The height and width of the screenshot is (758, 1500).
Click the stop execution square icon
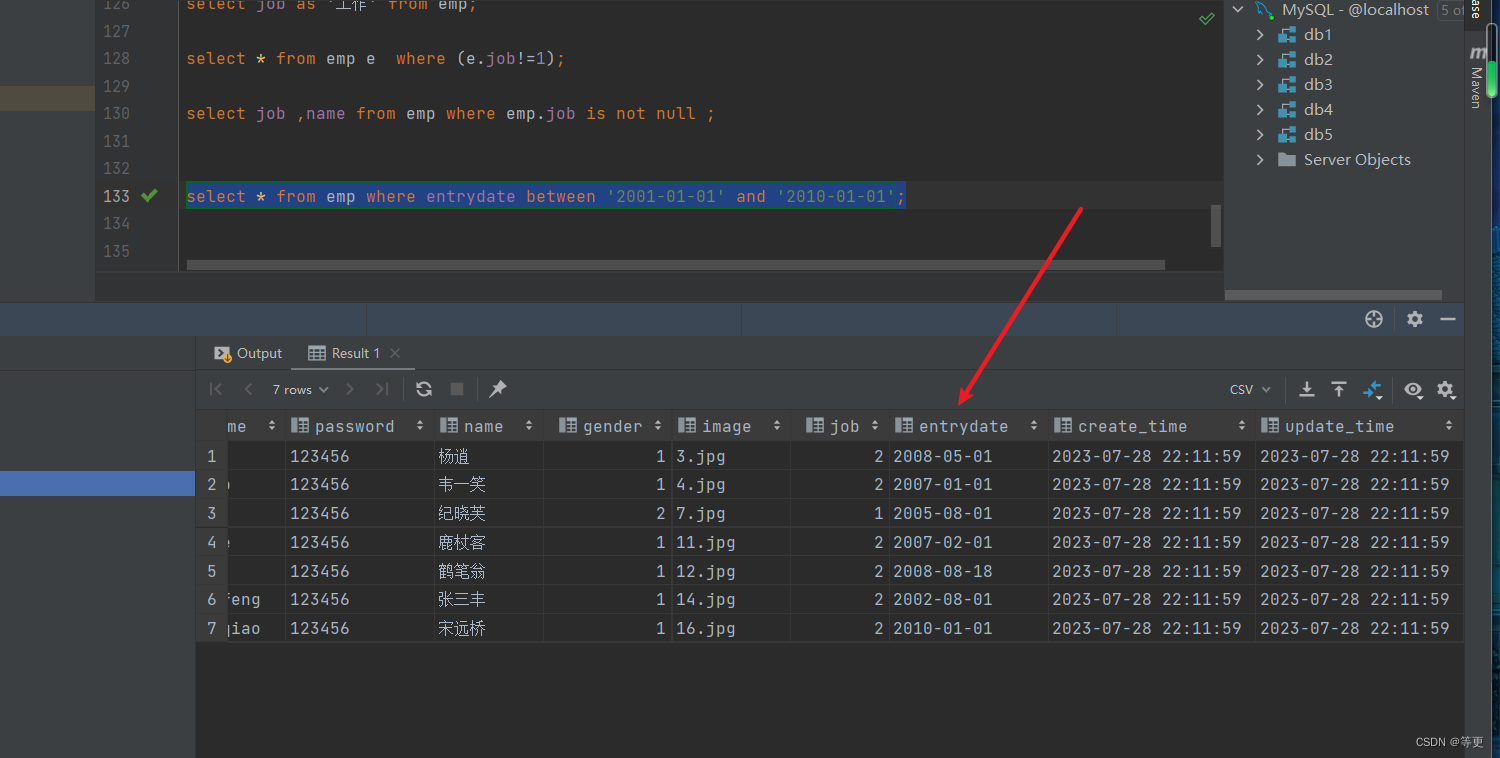click(x=457, y=389)
